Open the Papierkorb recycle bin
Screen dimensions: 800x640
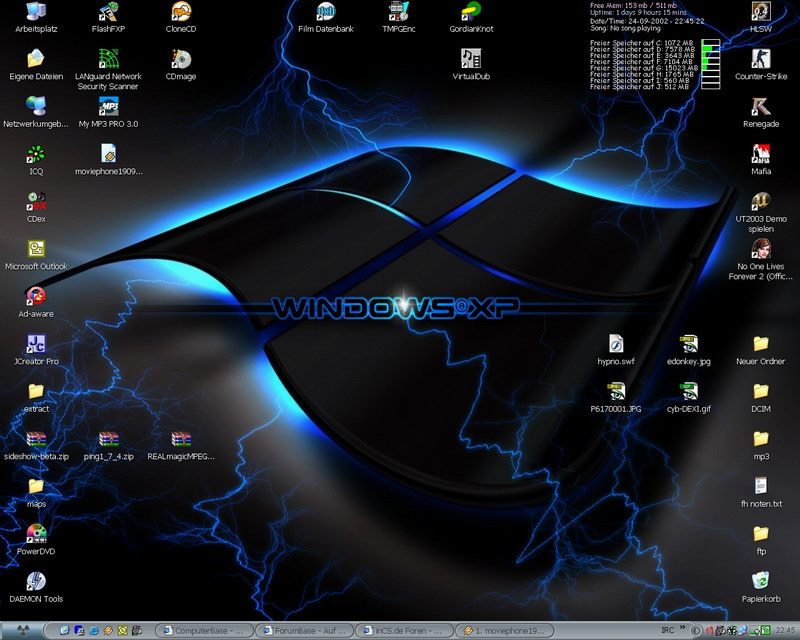761,587
